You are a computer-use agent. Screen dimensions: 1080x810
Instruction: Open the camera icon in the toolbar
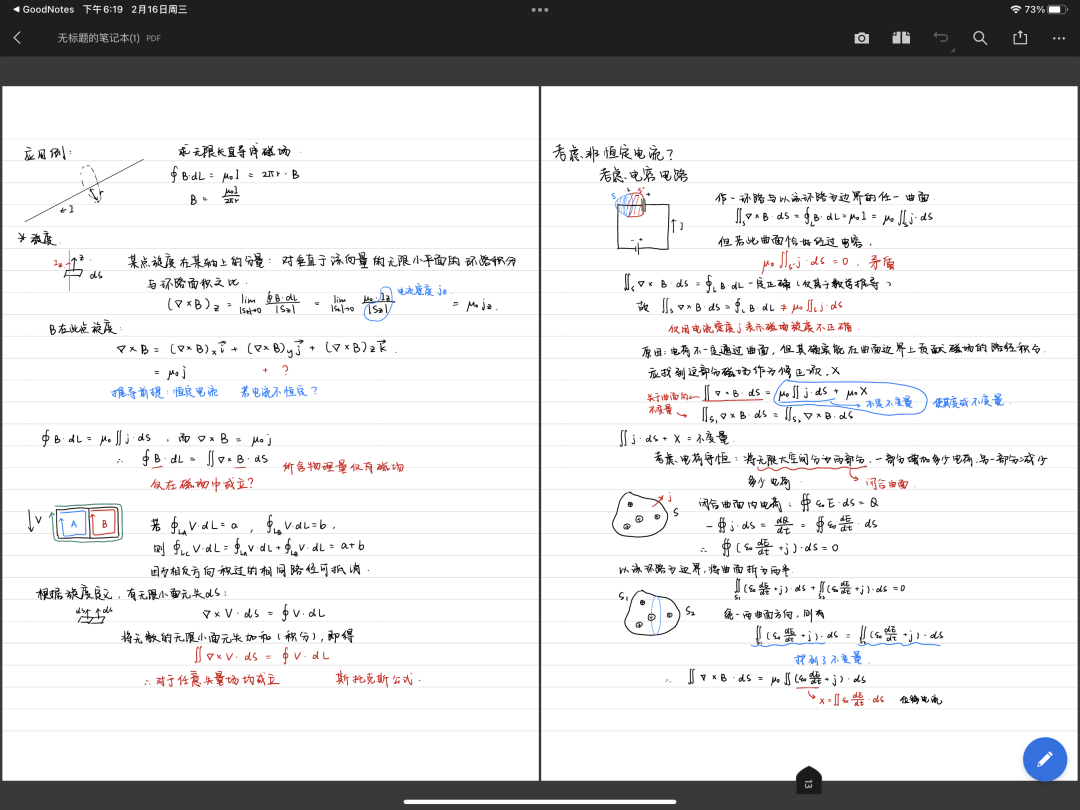point(861,38)
